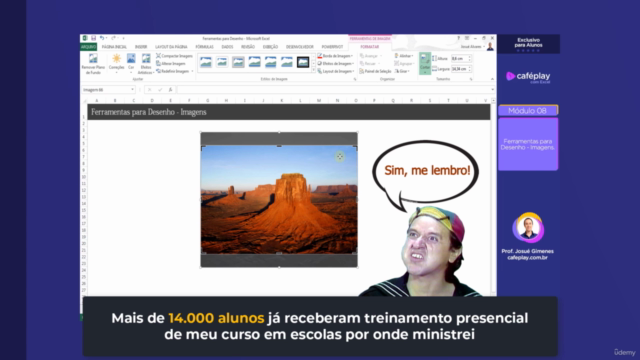Open the Girar rotate dropdown
Viewport: 640px width, 360px height.
[x=402, y=71]
